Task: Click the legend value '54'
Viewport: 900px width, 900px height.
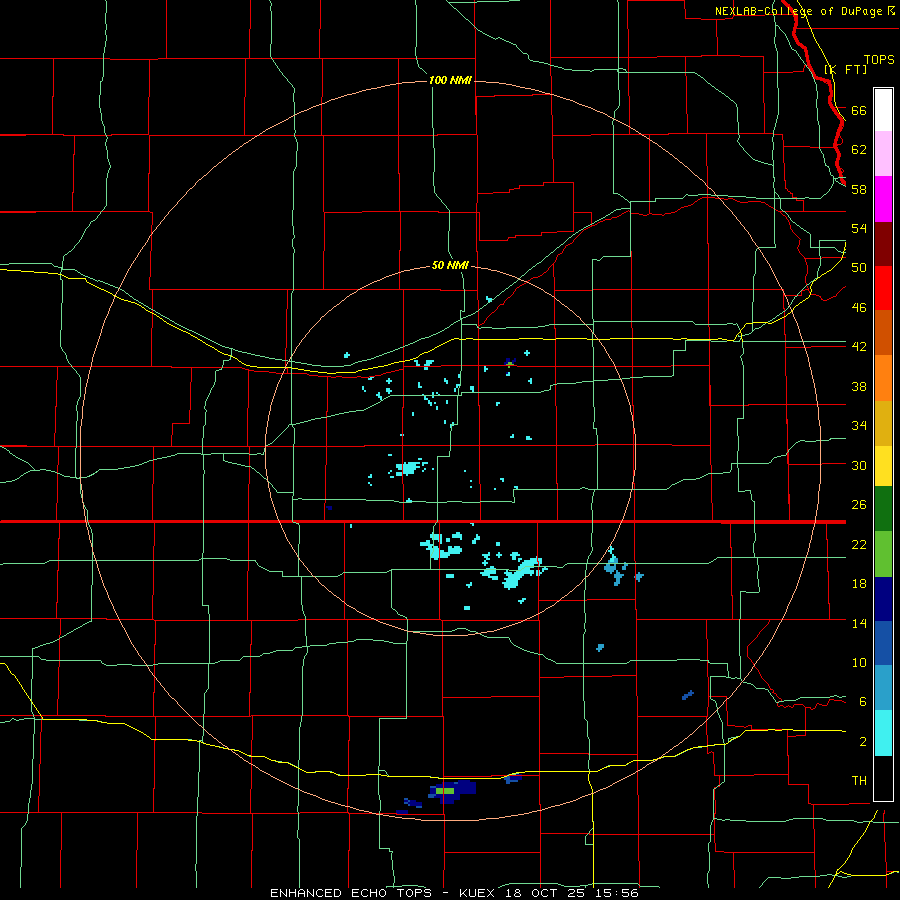Action: (x=859, y=228)
